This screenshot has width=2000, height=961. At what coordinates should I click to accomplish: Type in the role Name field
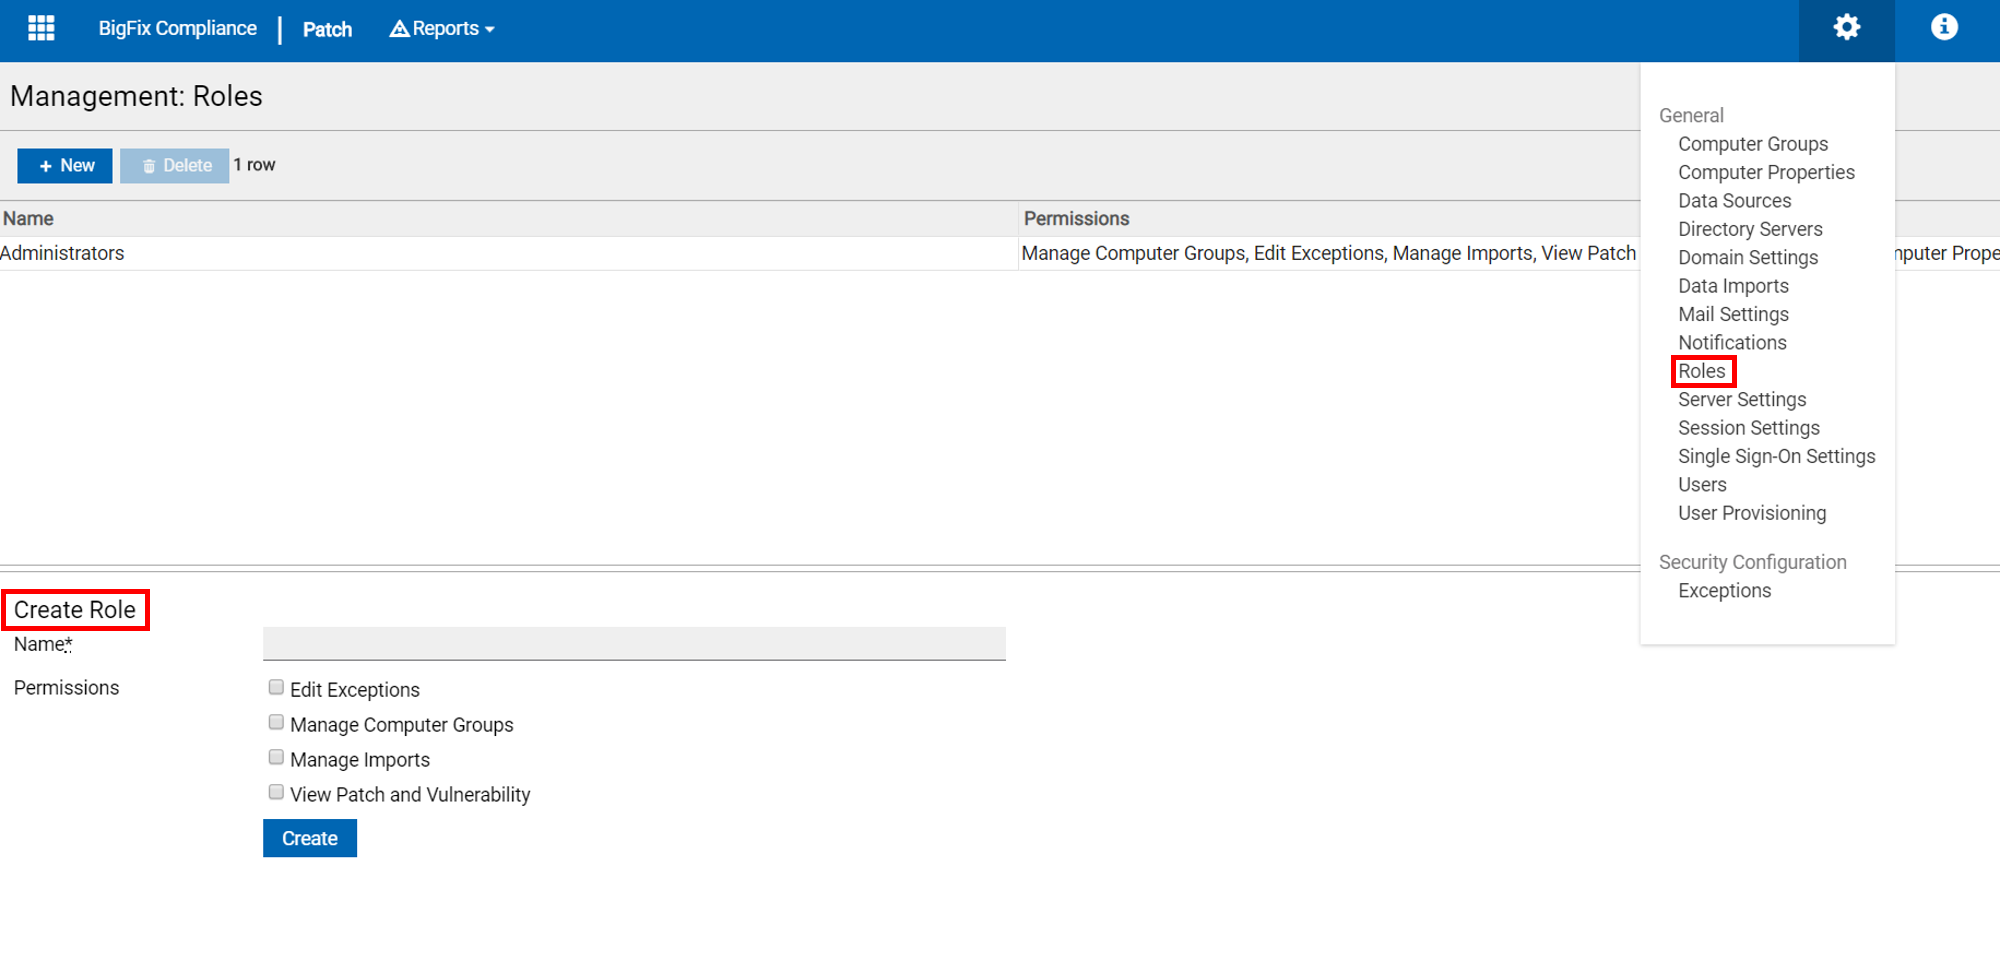634,644
